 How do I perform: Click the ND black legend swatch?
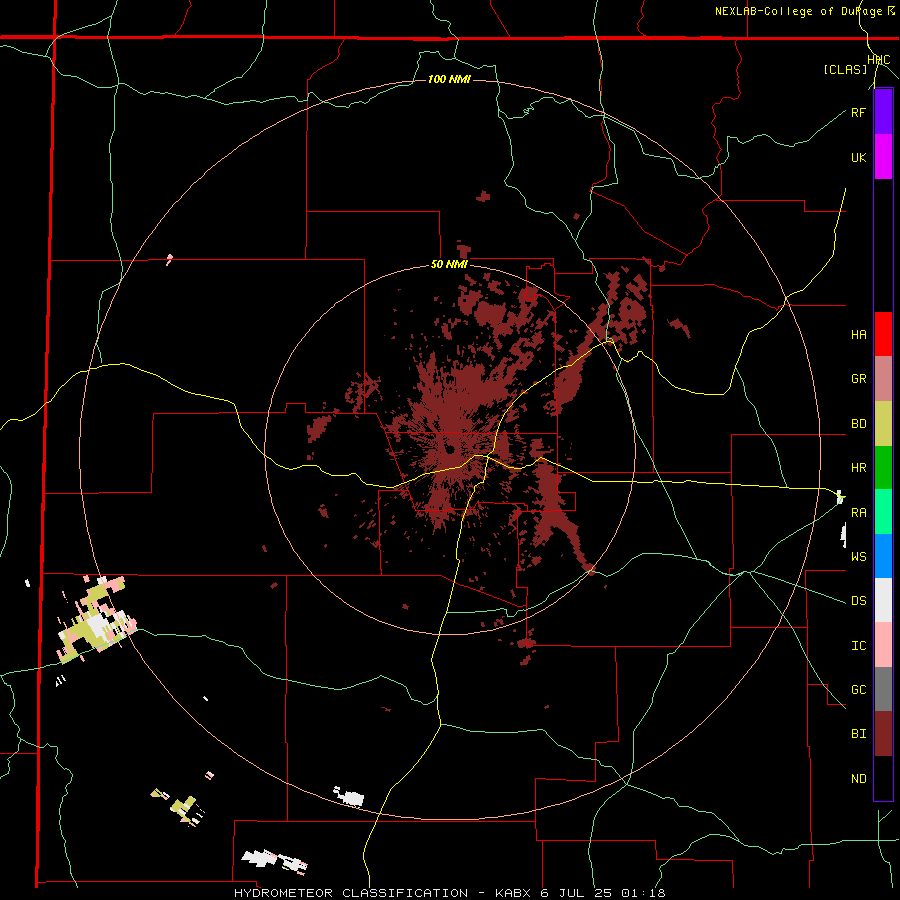883,778
